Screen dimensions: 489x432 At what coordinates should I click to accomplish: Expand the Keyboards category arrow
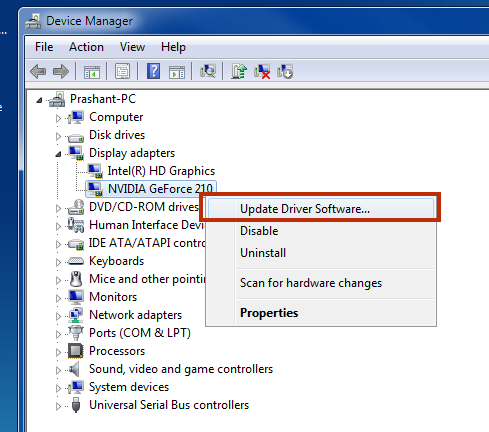(58, 262)
